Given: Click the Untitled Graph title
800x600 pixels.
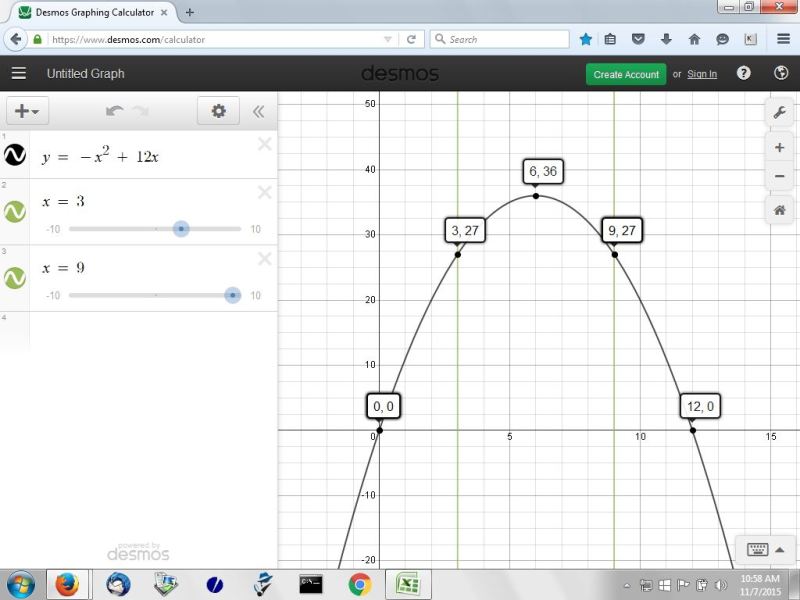Looking at the screenshot, I should 86,73.
